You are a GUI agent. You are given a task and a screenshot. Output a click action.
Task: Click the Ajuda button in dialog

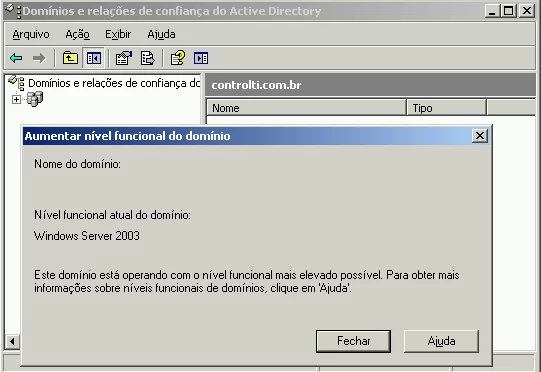[x=441, y=341]
